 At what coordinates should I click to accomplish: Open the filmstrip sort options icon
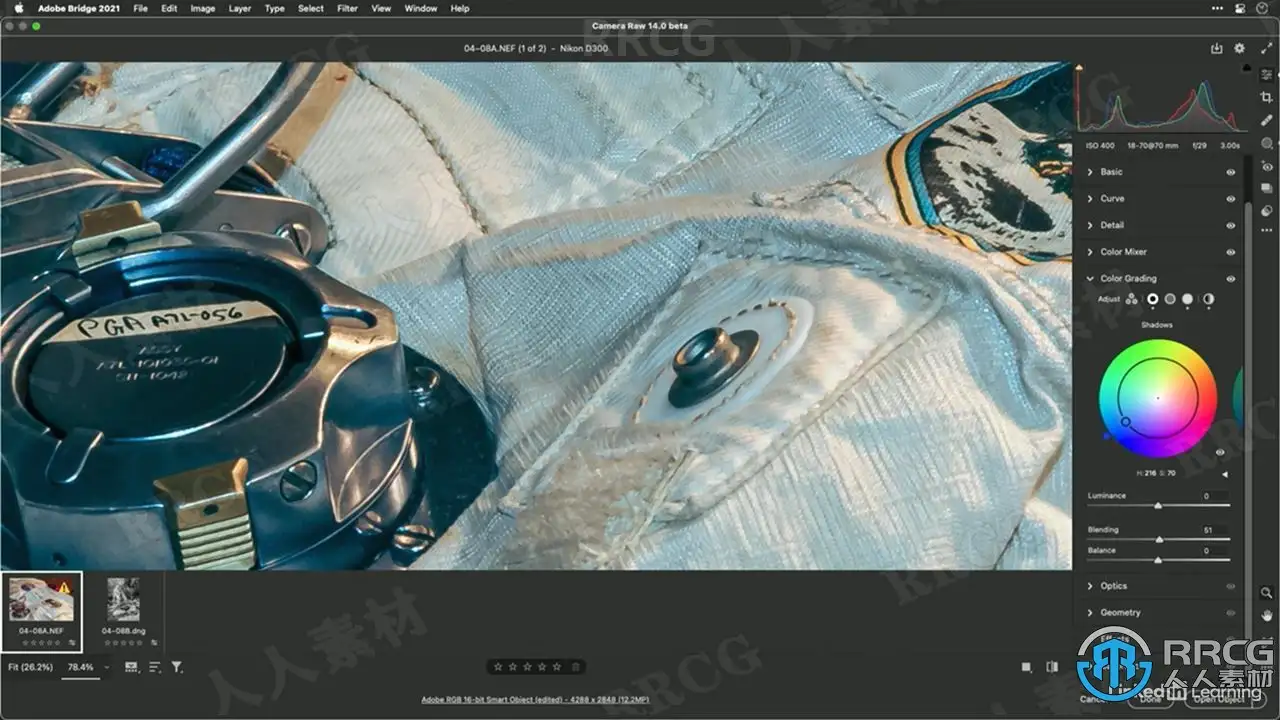tap(155, 666)
